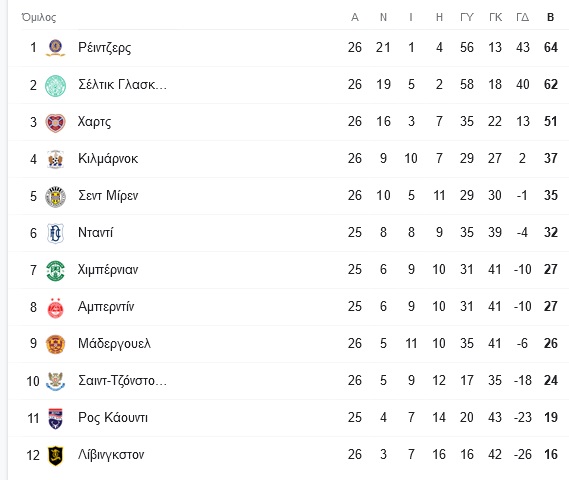569x480 pixels.
Task: Click the Σέλτικ Γλασκ... green crest icon
Action: coord(56,86)
